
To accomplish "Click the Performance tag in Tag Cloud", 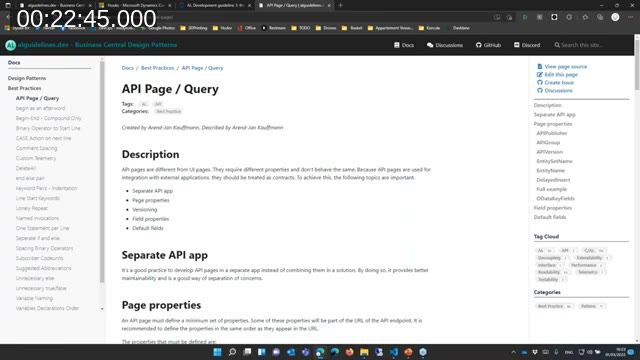I will click(x=586, y=265).
